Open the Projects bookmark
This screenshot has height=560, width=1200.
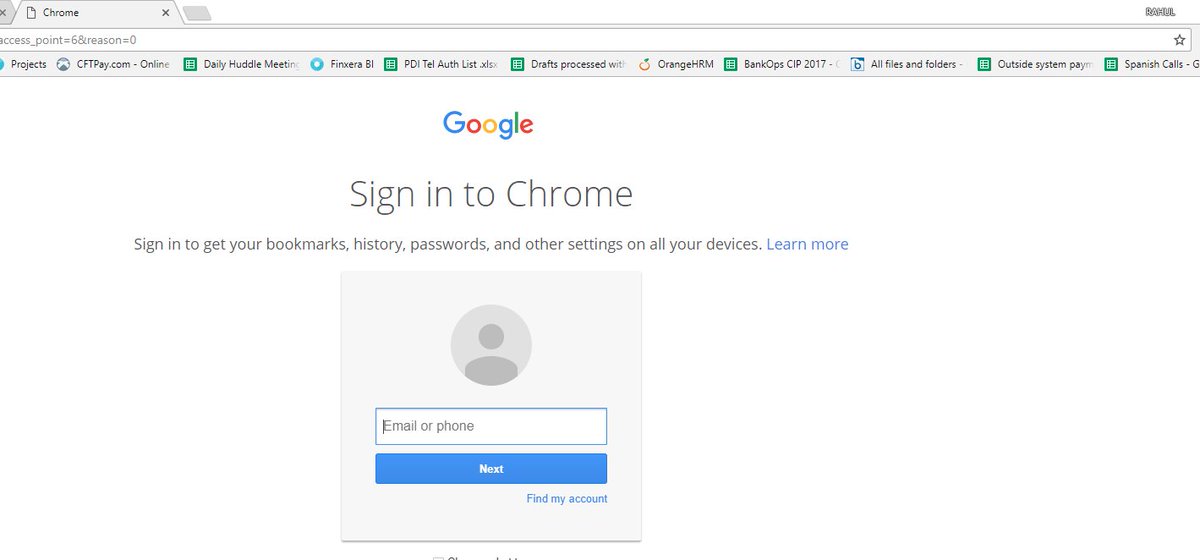point(23,64)
